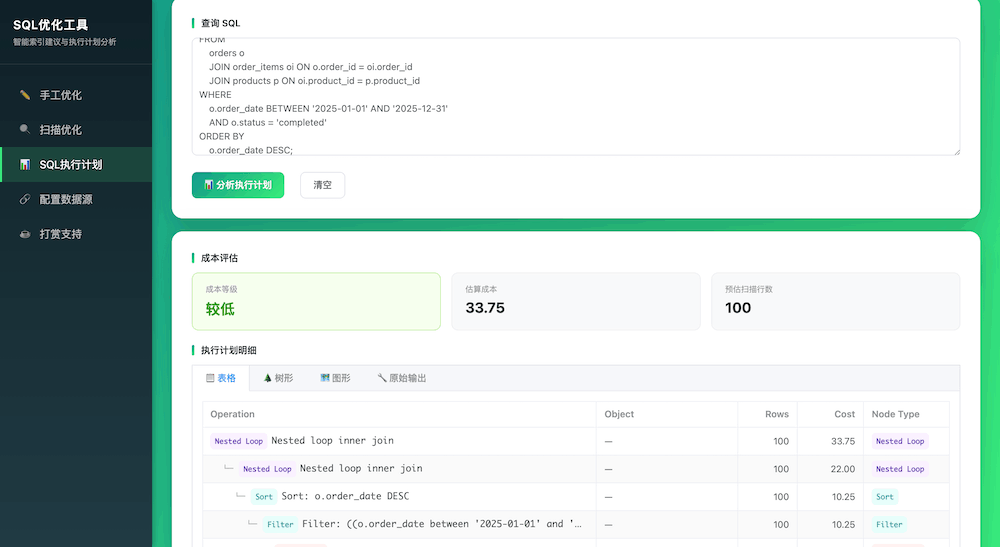Image resolution: width=1000 pixels, height=547 pixels.
Task: Click the 分析执行计划 button
Action: pos(238,185)
